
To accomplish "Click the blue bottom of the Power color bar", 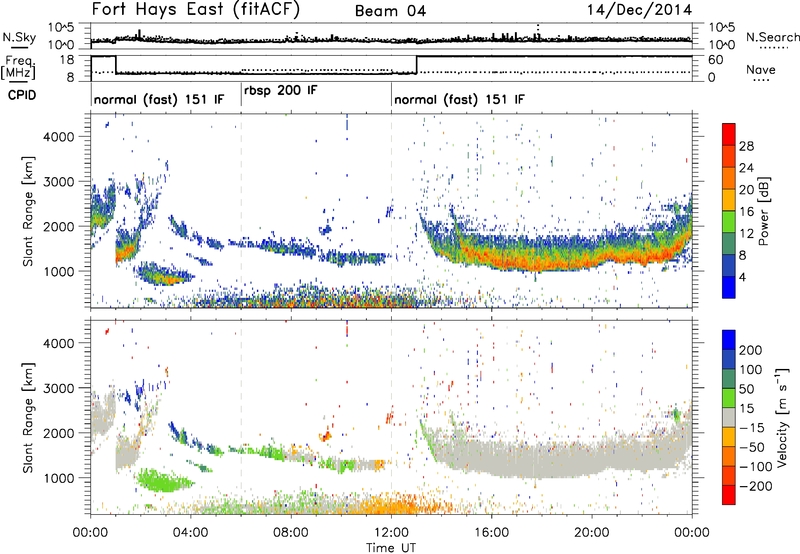I will 729,287.
